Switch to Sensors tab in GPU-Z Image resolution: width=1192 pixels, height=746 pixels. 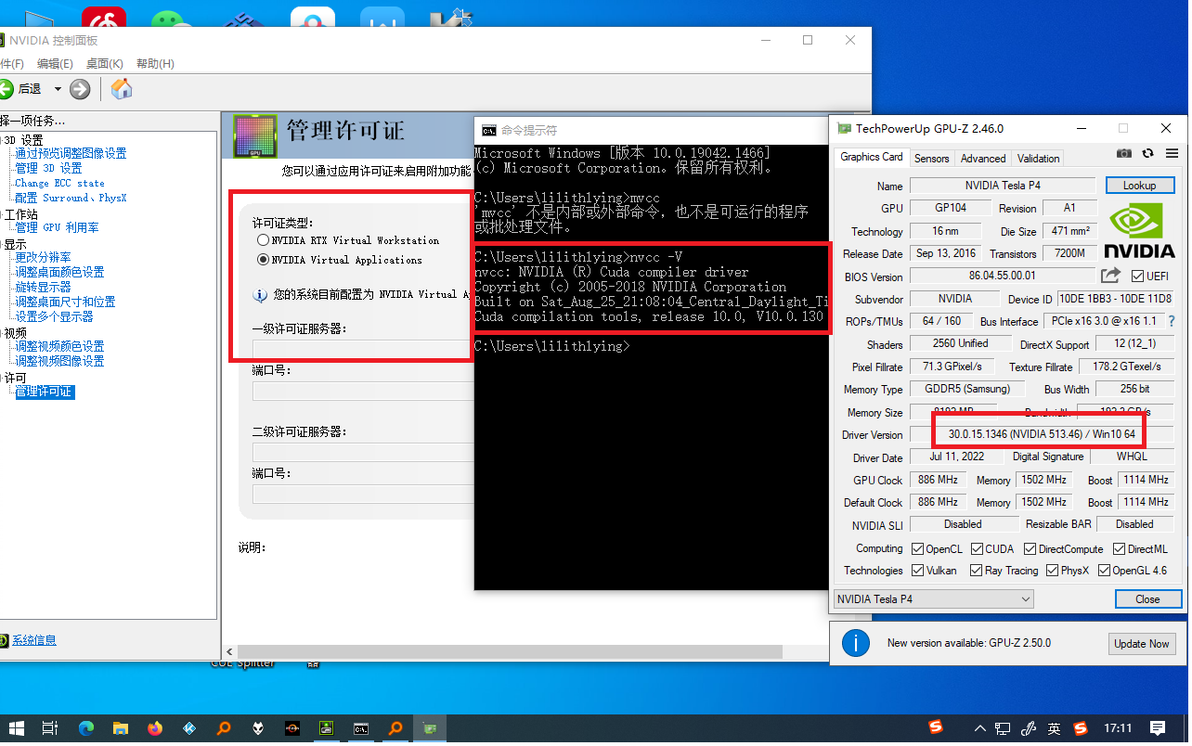tap(931, 158)
